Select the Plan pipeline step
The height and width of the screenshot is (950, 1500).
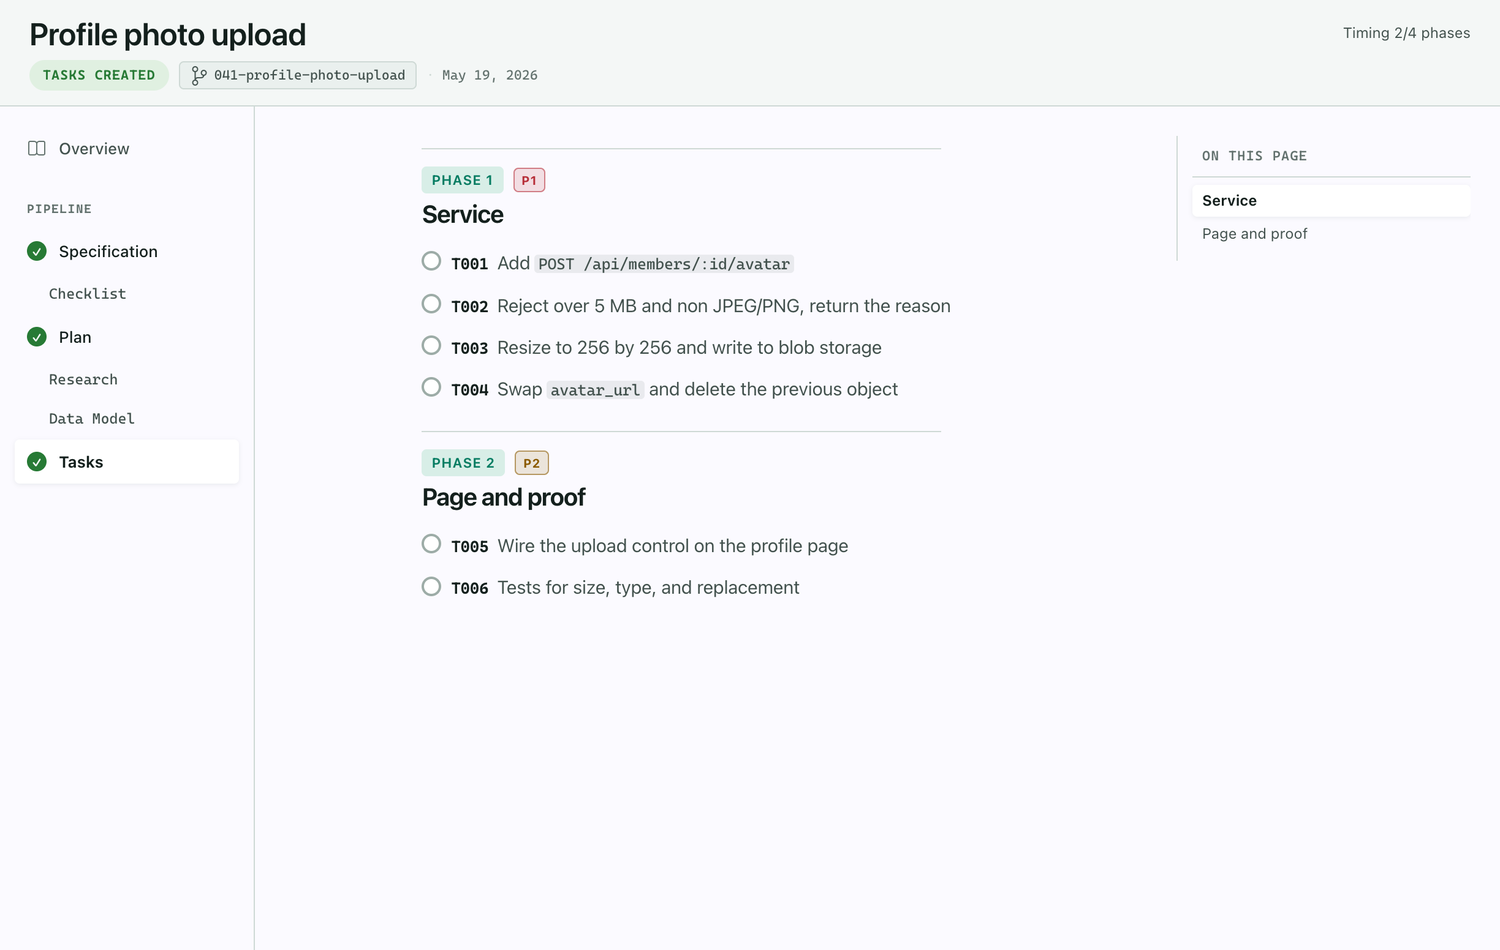pos(127,337)
